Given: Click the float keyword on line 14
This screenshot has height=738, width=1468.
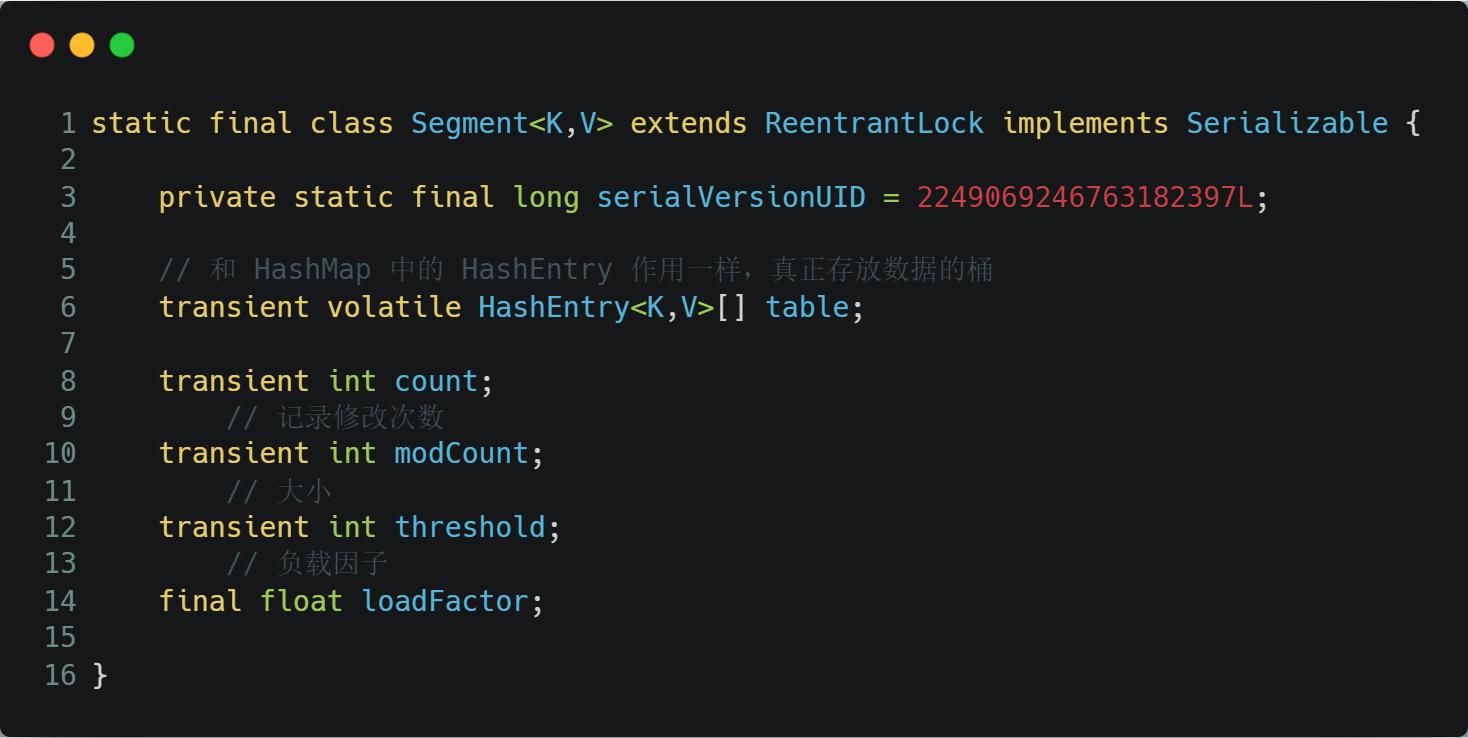Looking at the screenshot, I should click(301, 601).
